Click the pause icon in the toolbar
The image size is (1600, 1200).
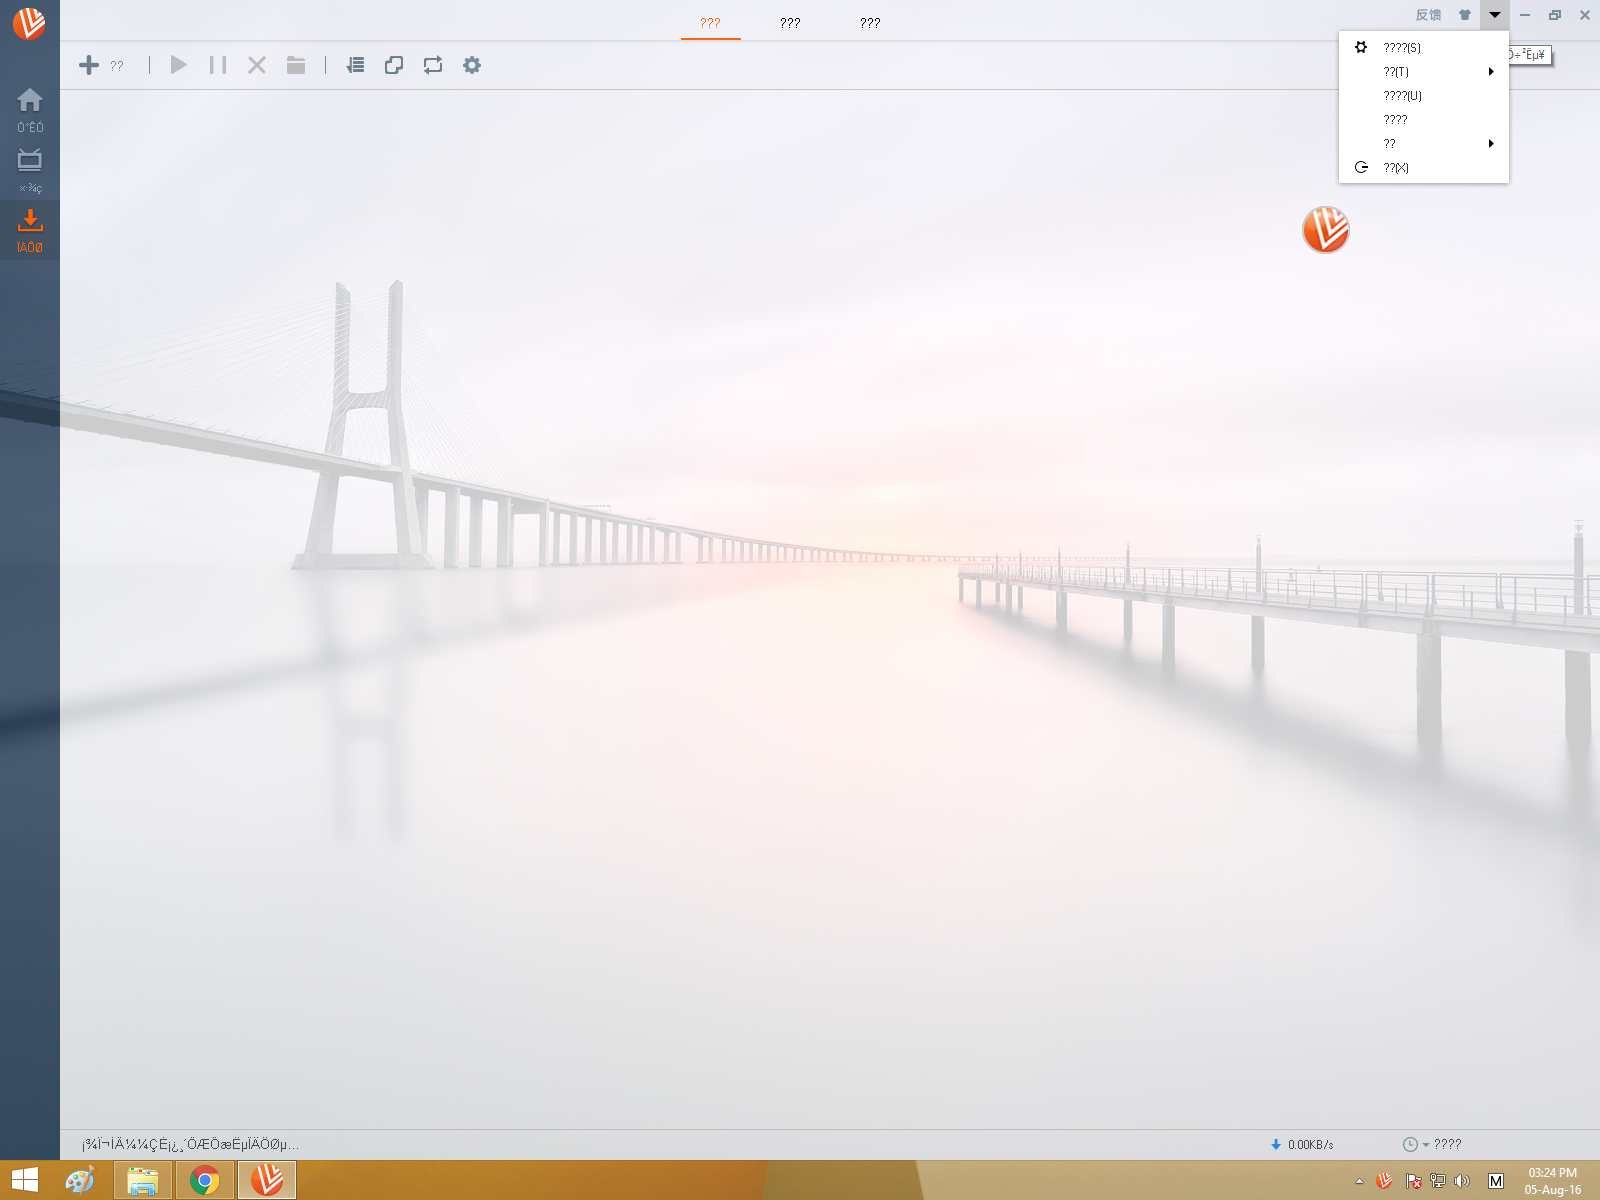[x=217, y=65]
